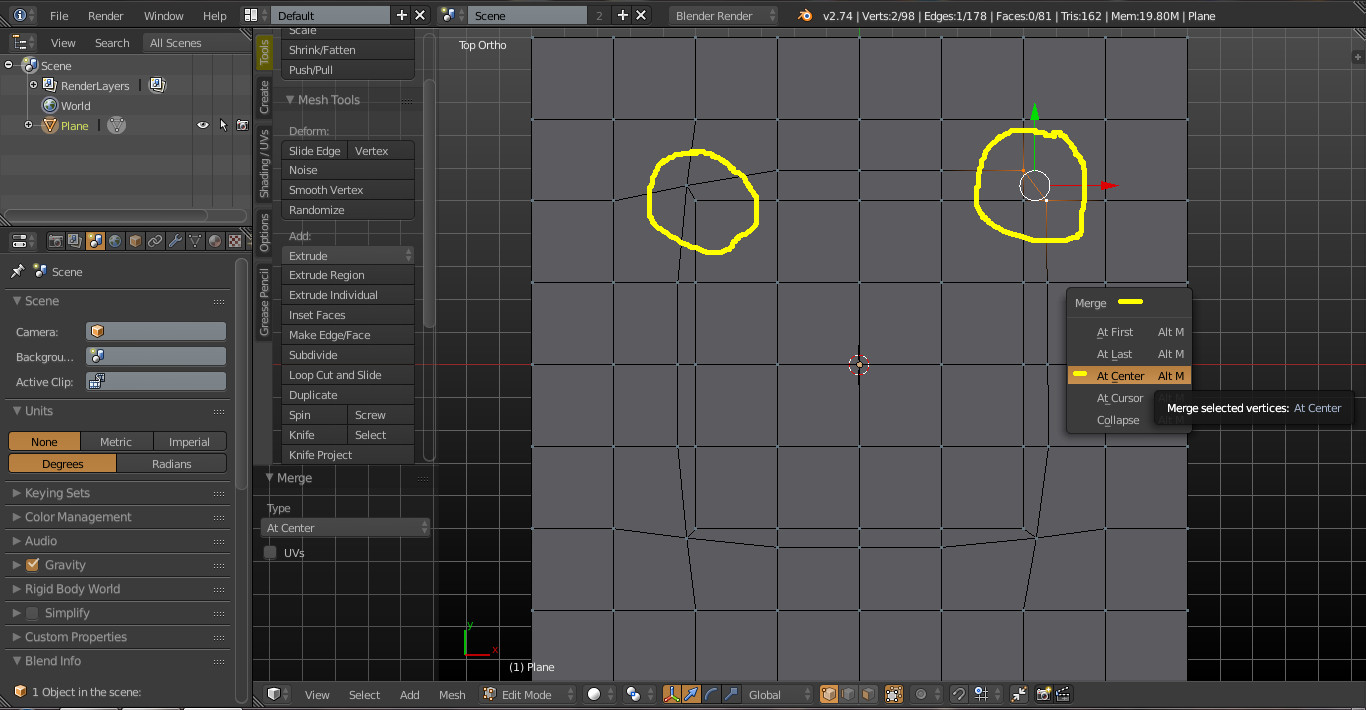
Task: Click the OpenGL render animation clapper icon
Action: click(1063, 694)
